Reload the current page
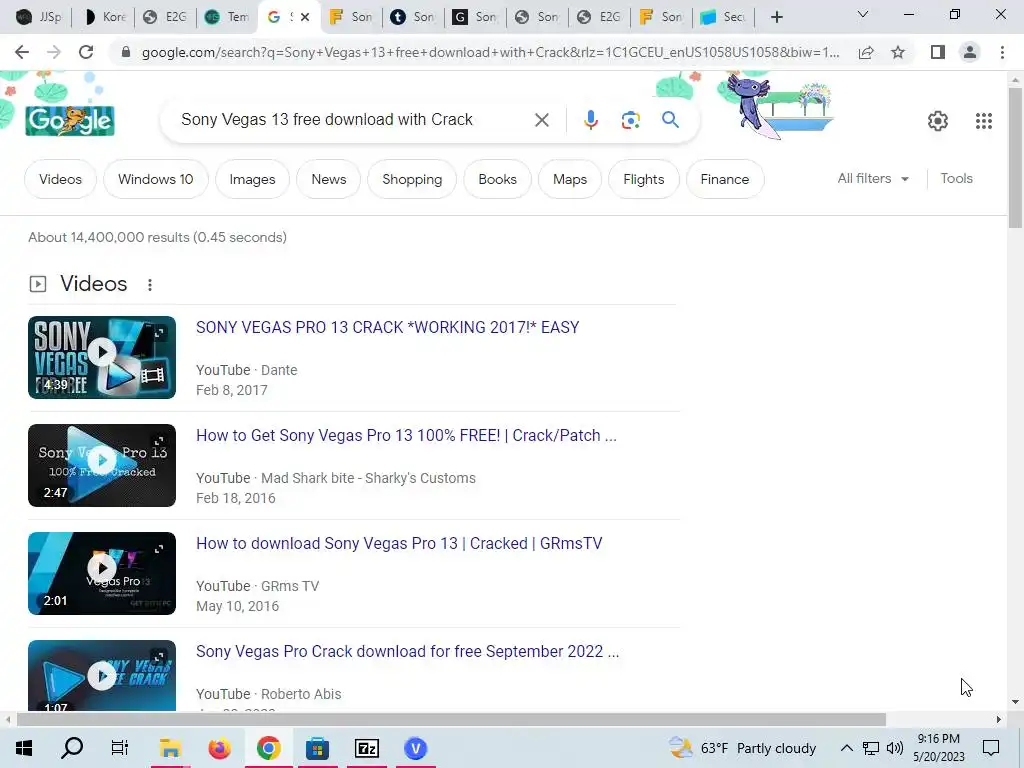 click(86, 52)
